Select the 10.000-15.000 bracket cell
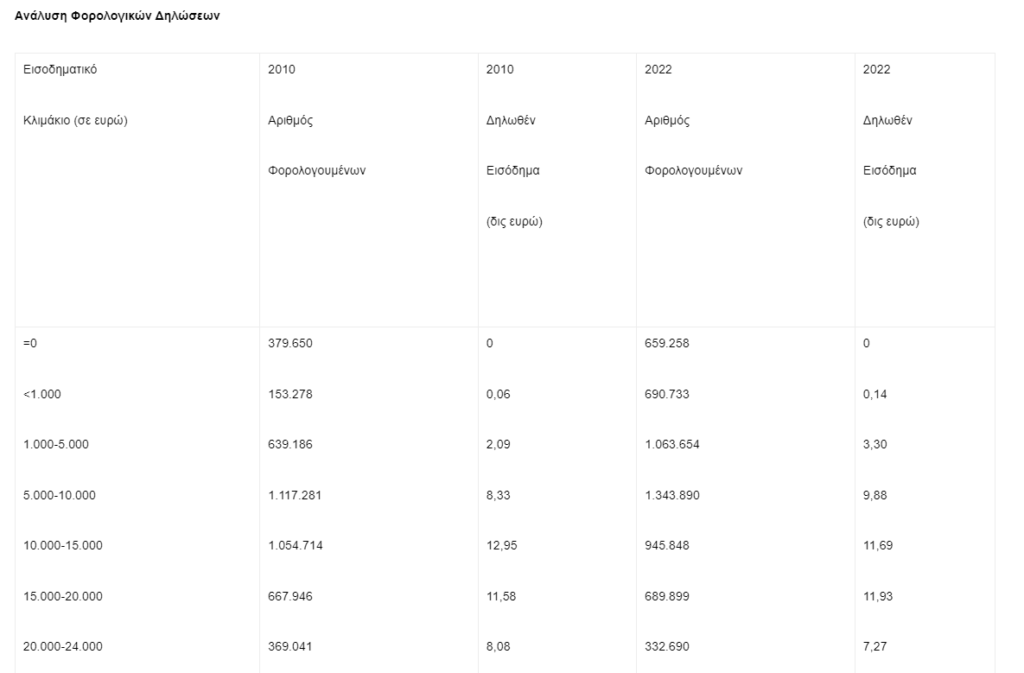Image resolution: width=1024 pixels, height=673 pixels. [63, 546]
